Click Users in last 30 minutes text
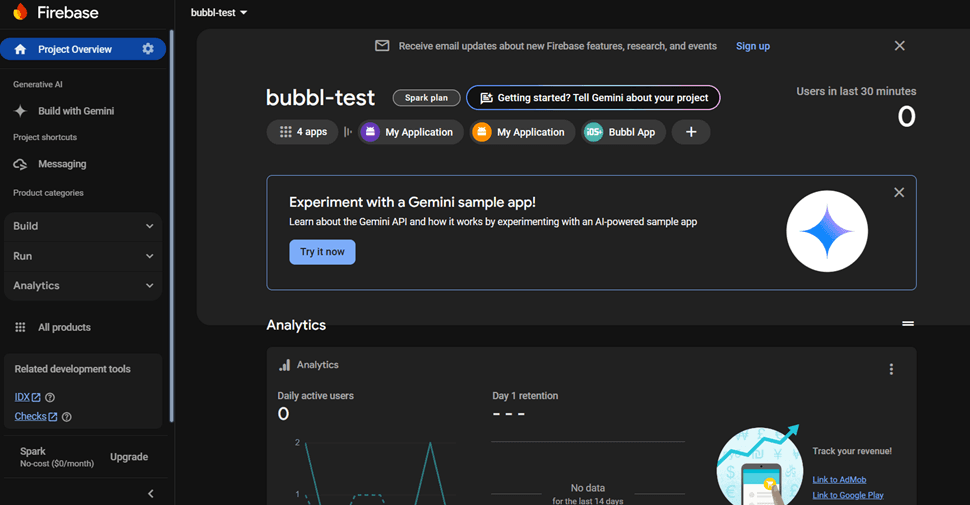The width and height of the screenshot is (970, 505). (856, 91)
